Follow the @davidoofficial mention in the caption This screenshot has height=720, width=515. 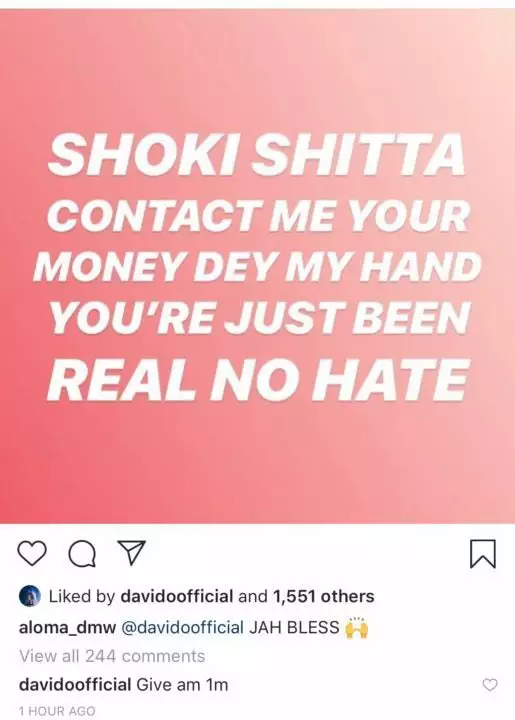(182, 627)
